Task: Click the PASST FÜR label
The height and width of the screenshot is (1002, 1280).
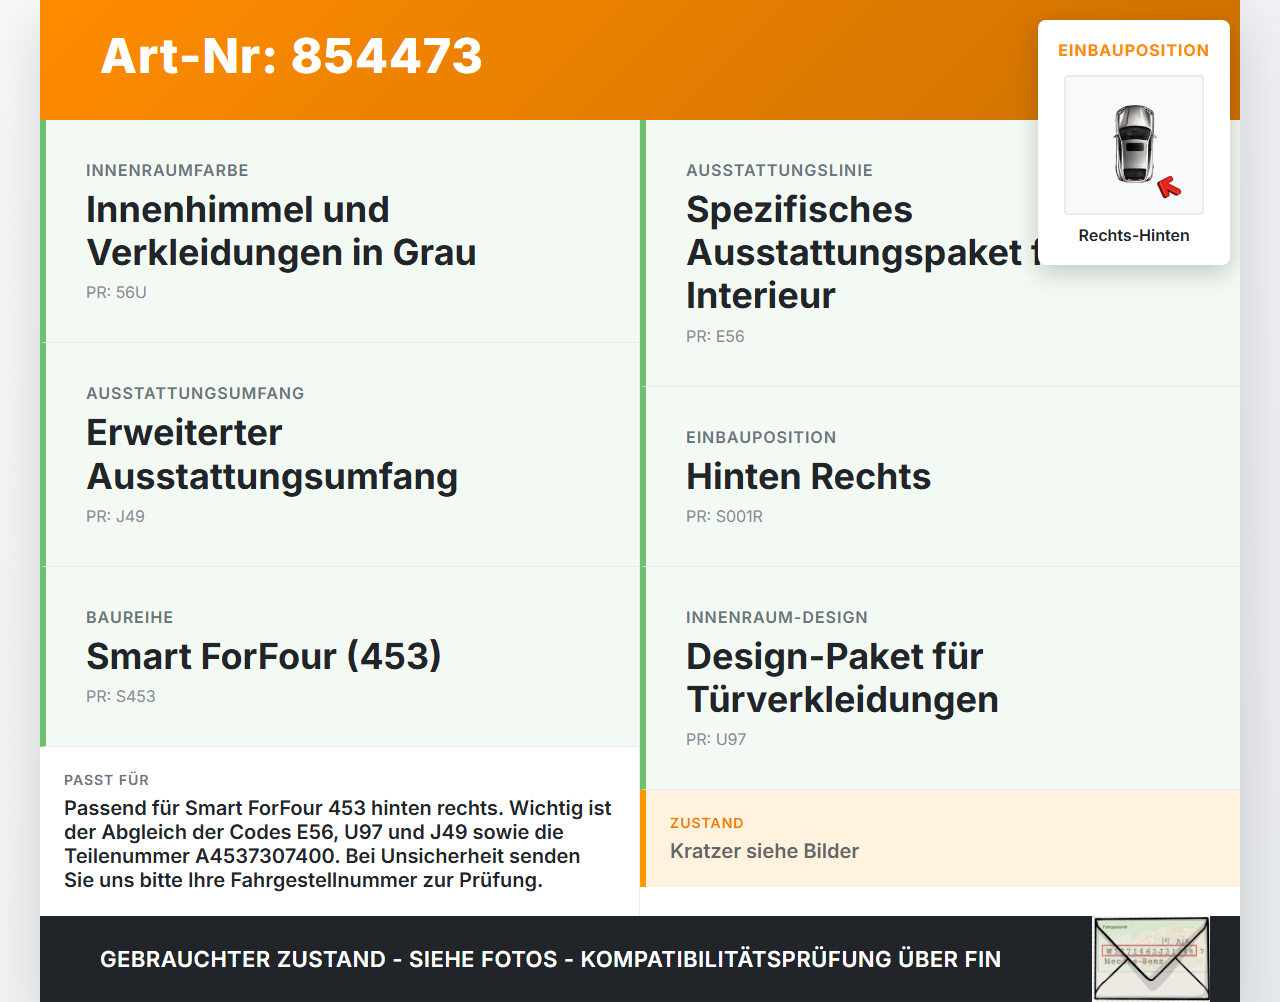Action: [x=106, y=780]
